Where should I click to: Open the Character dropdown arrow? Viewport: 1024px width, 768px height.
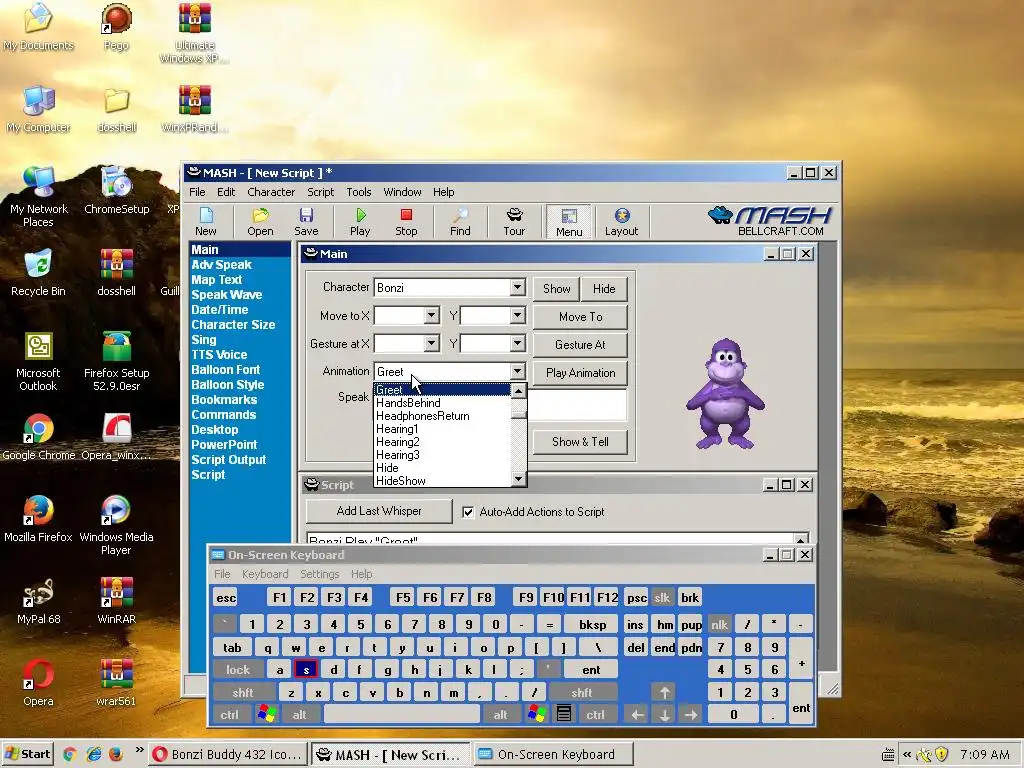coord(517,287)
